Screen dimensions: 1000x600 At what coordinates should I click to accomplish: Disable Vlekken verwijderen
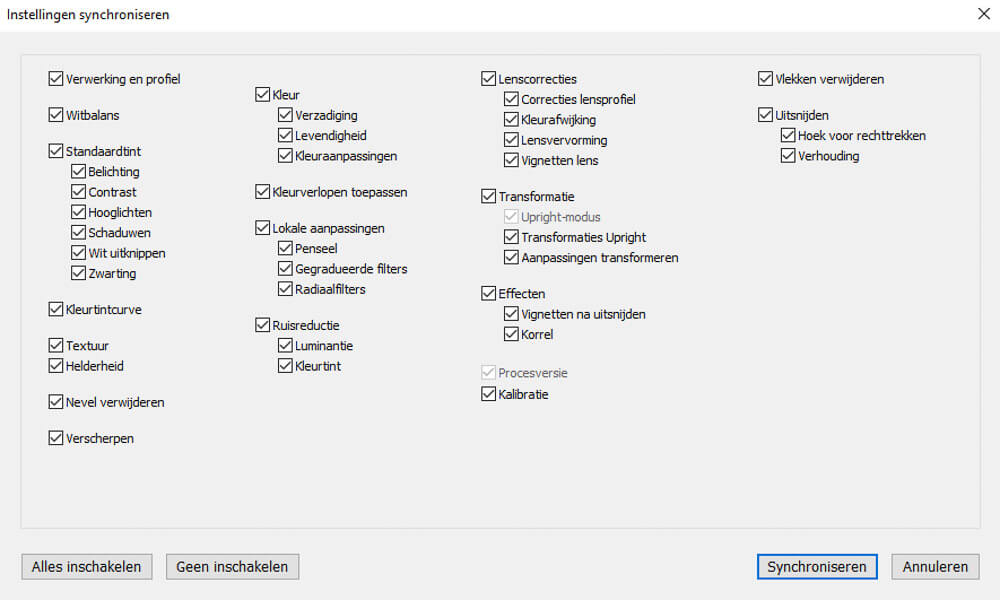pos(766,79)
